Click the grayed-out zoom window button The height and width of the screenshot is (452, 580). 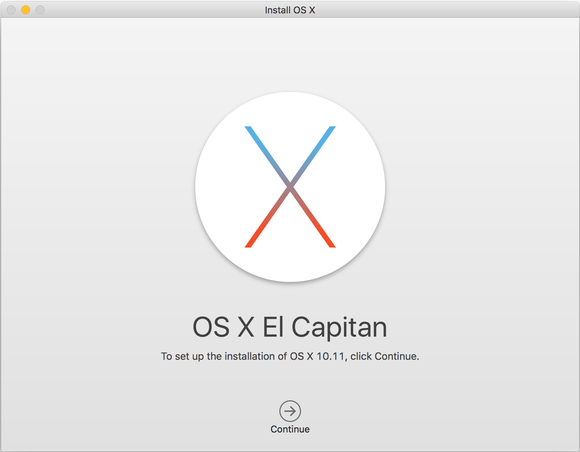tap(40, 10)
